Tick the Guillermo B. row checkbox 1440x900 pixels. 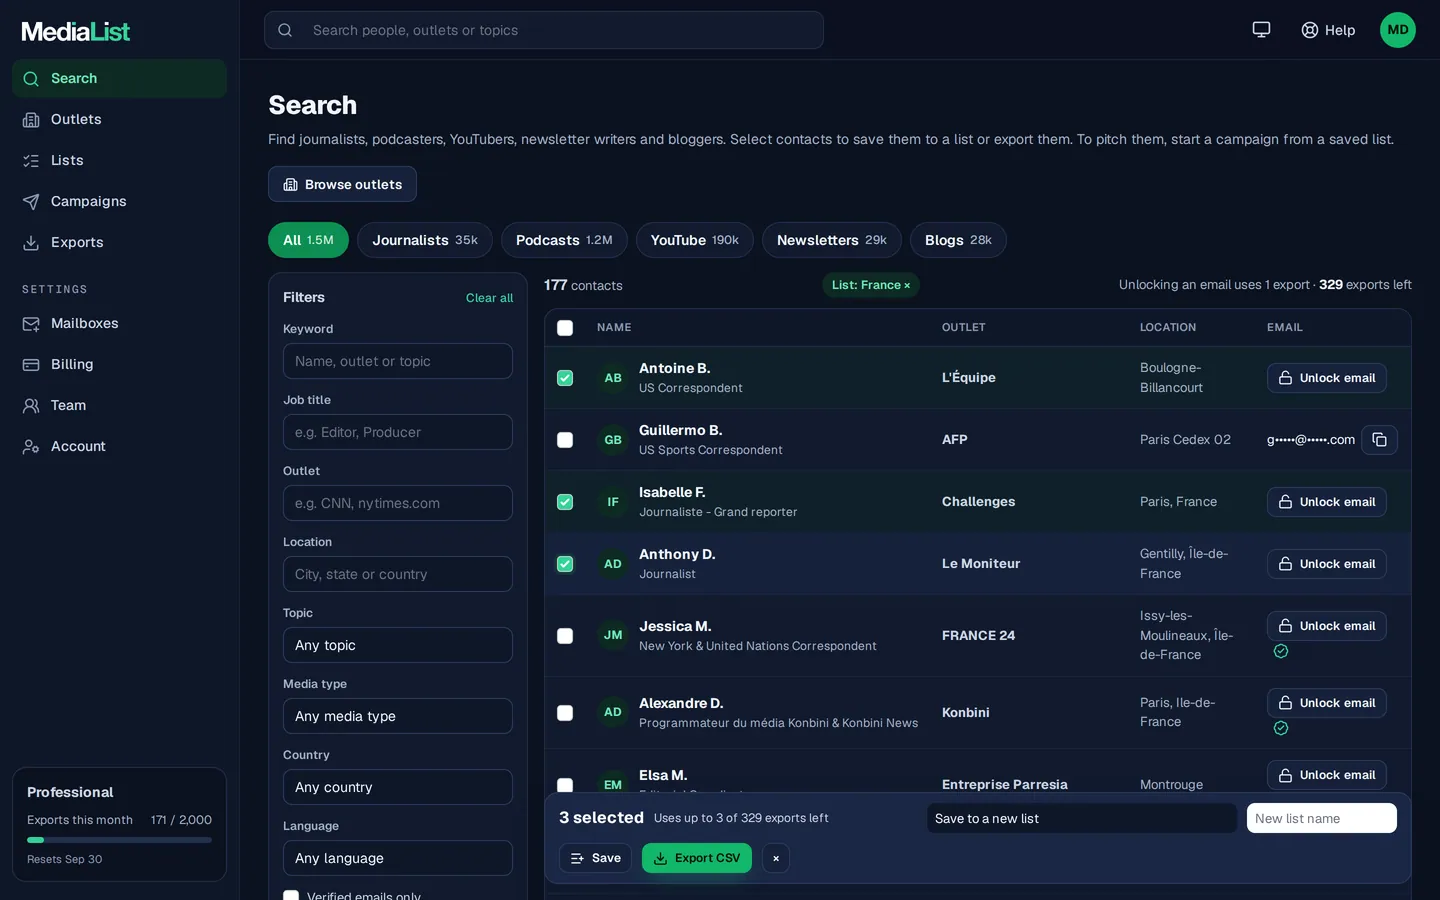(565, 440)
